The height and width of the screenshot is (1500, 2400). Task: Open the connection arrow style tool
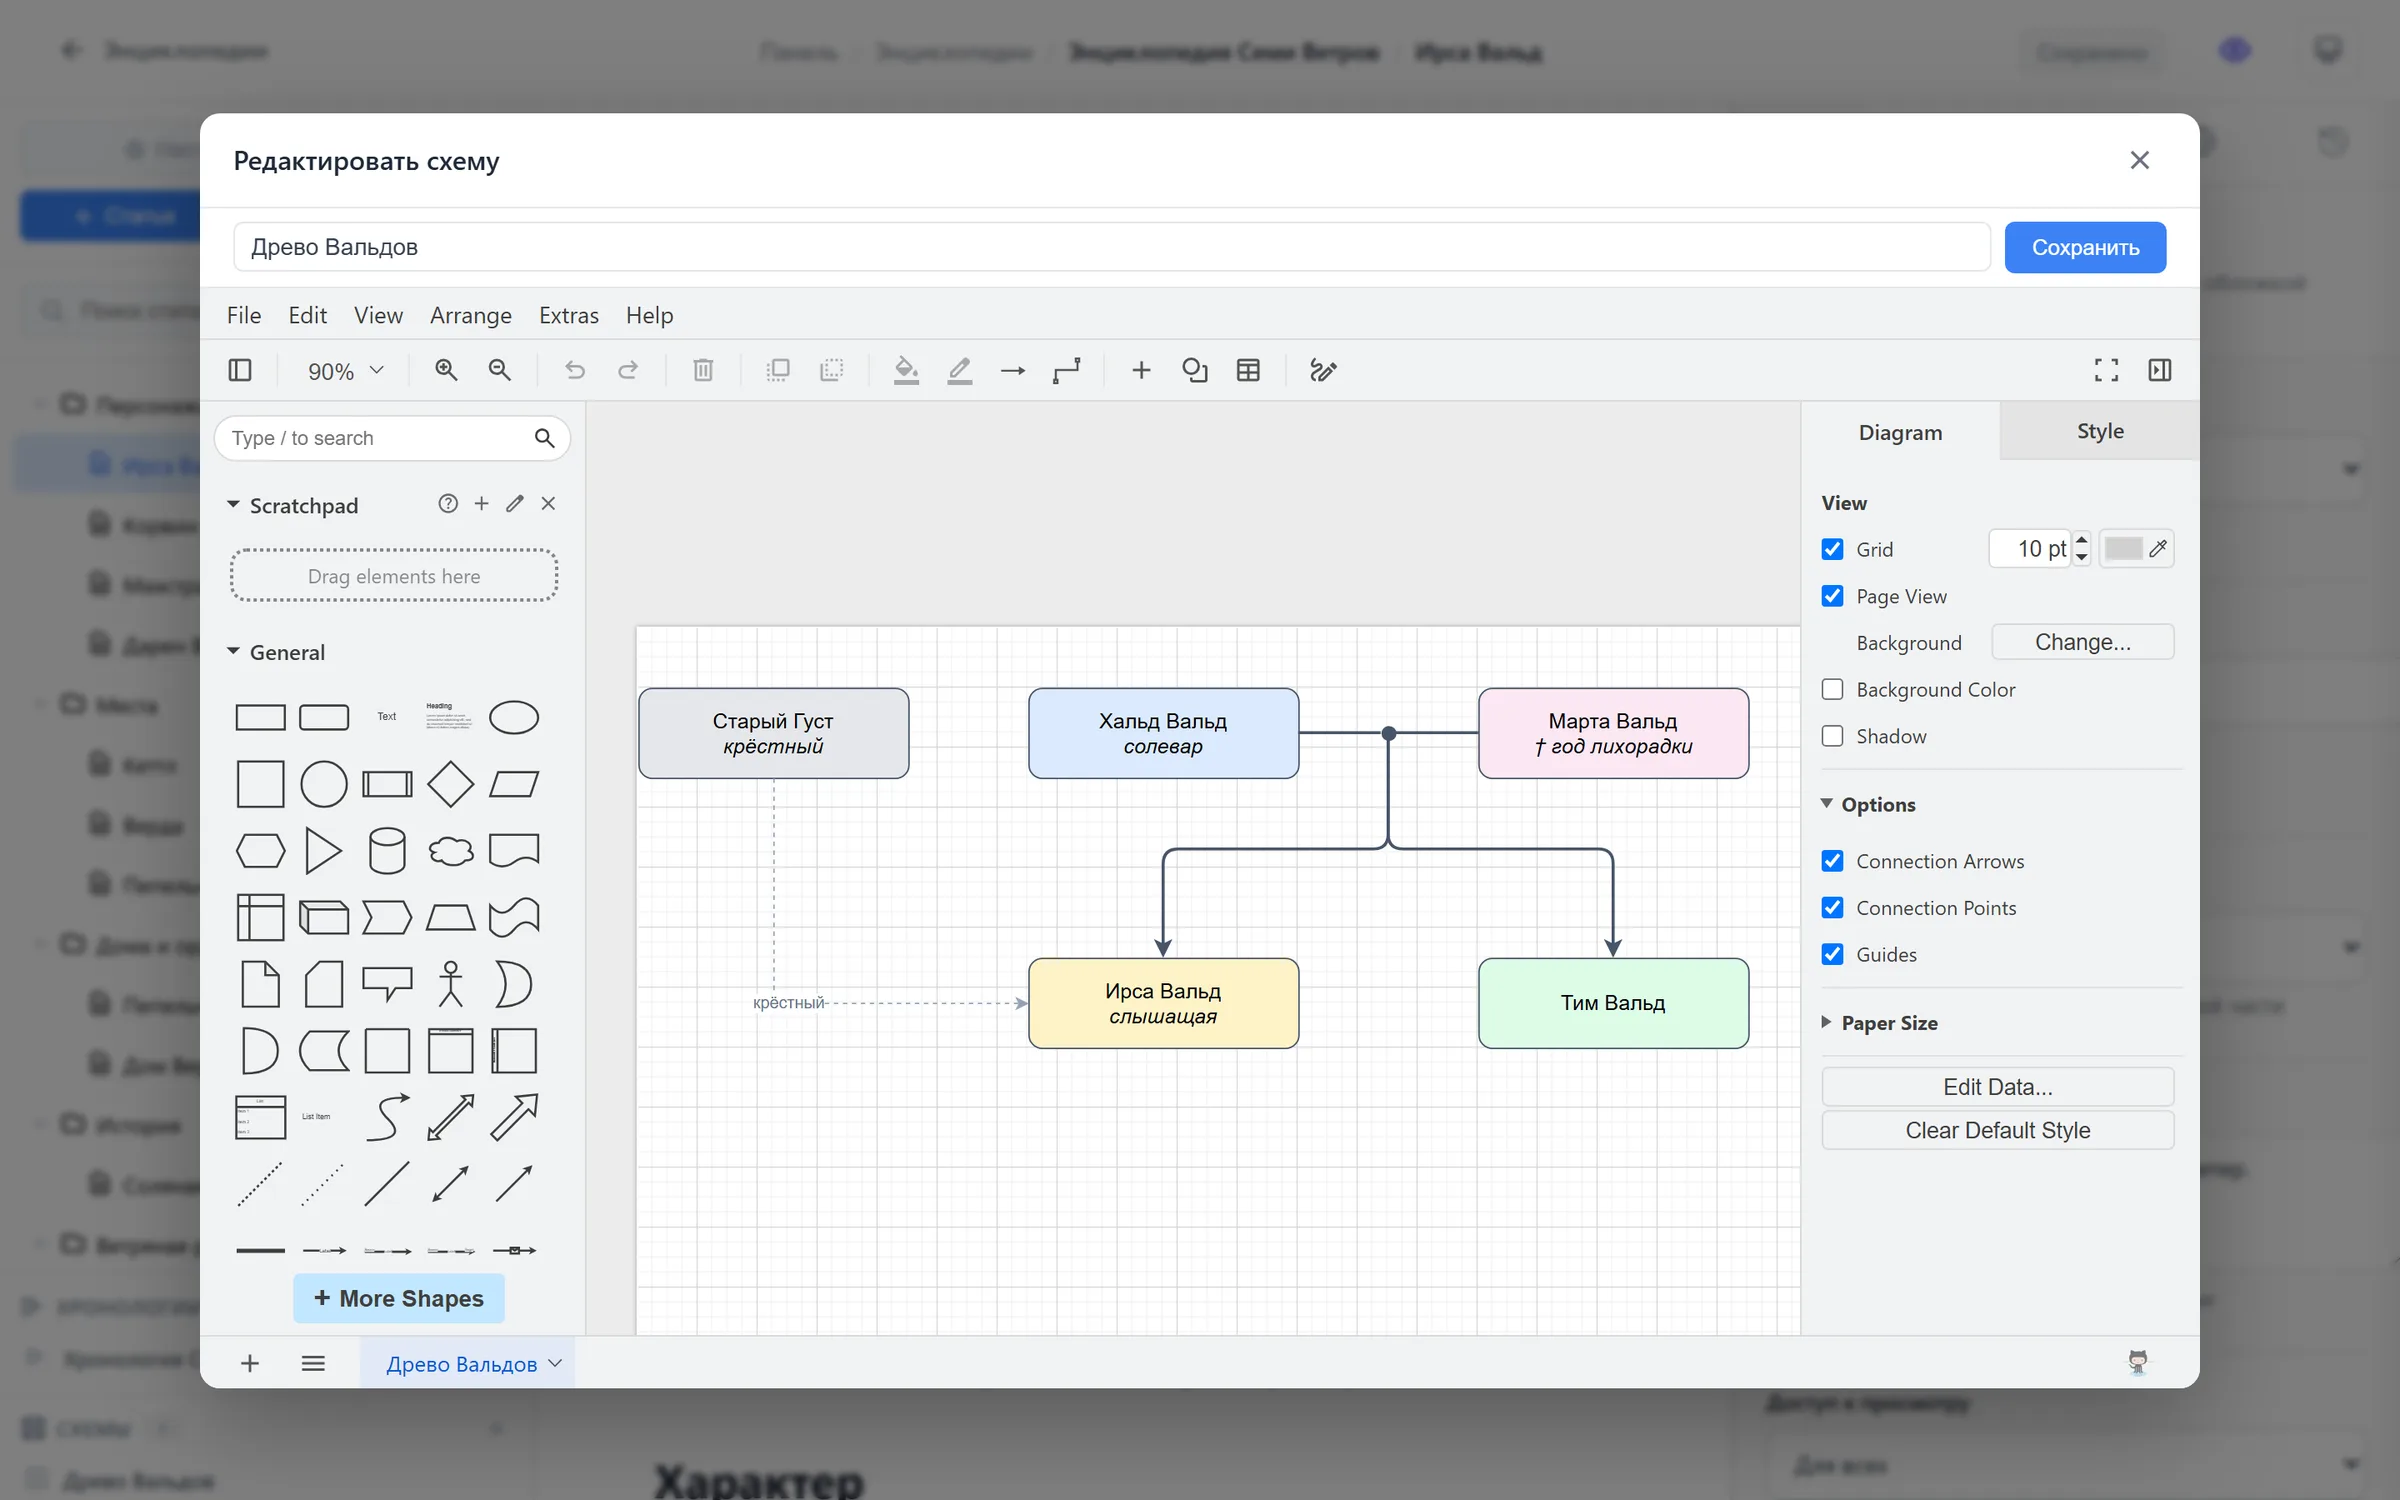(1013, 370)
